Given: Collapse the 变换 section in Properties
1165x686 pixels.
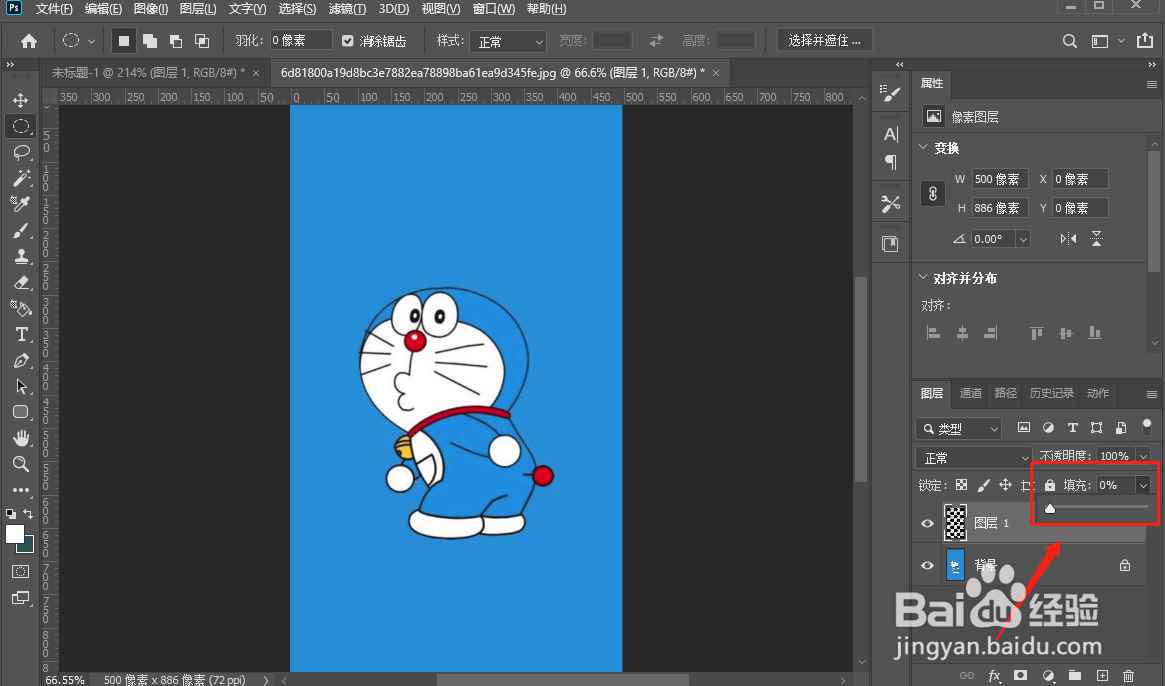Looking at the screenshot, I should tap(924, 147).
